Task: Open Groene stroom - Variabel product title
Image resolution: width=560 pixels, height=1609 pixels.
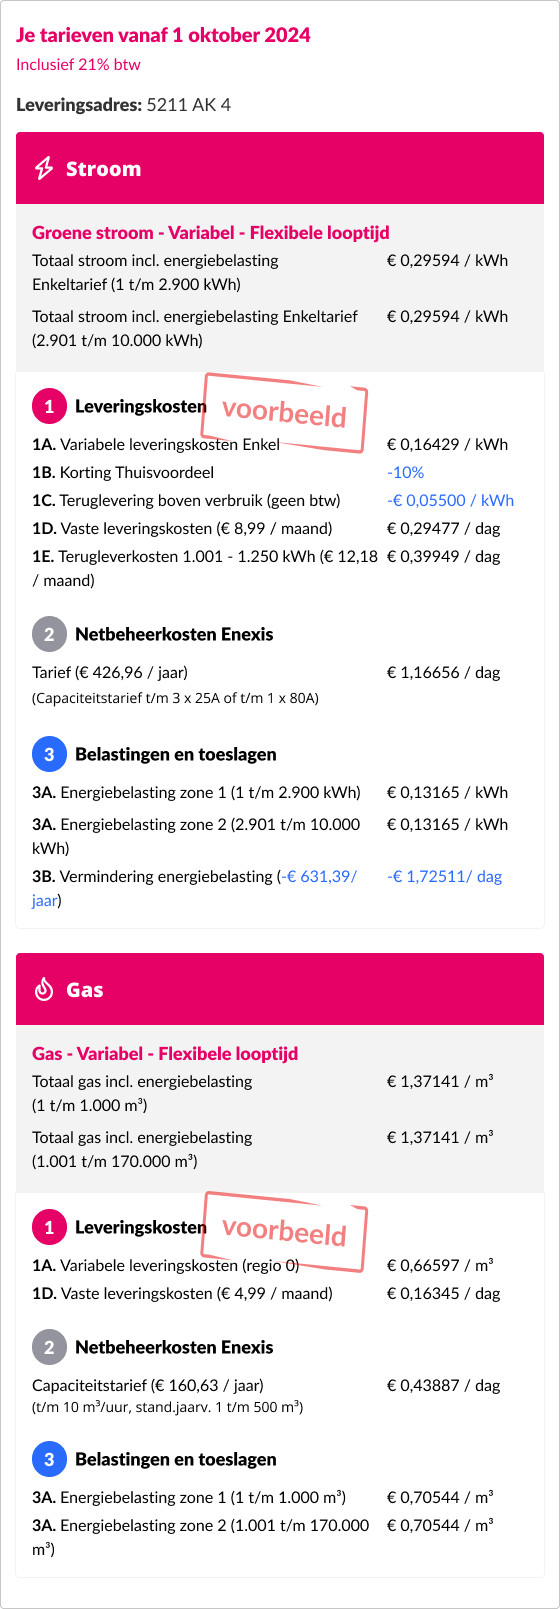Action: tap(211, 233)
